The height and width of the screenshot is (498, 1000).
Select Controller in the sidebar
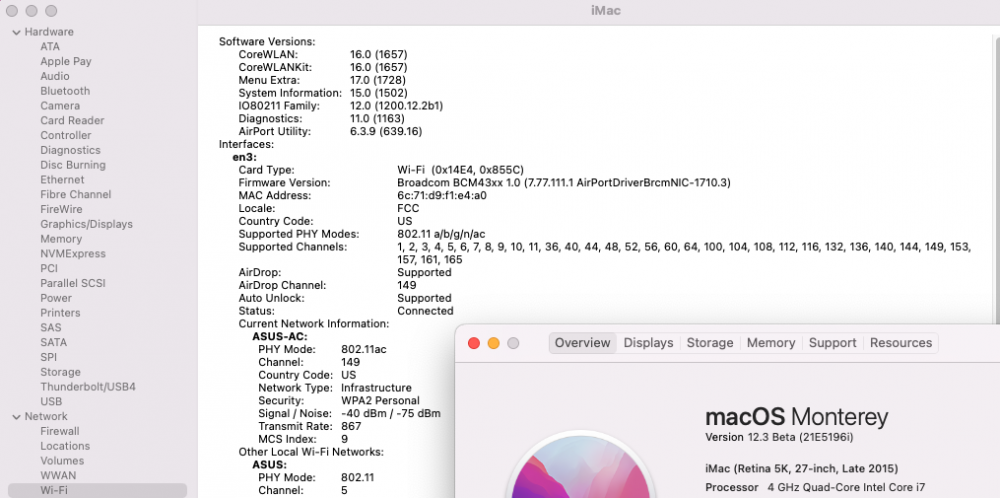point(66,135)
